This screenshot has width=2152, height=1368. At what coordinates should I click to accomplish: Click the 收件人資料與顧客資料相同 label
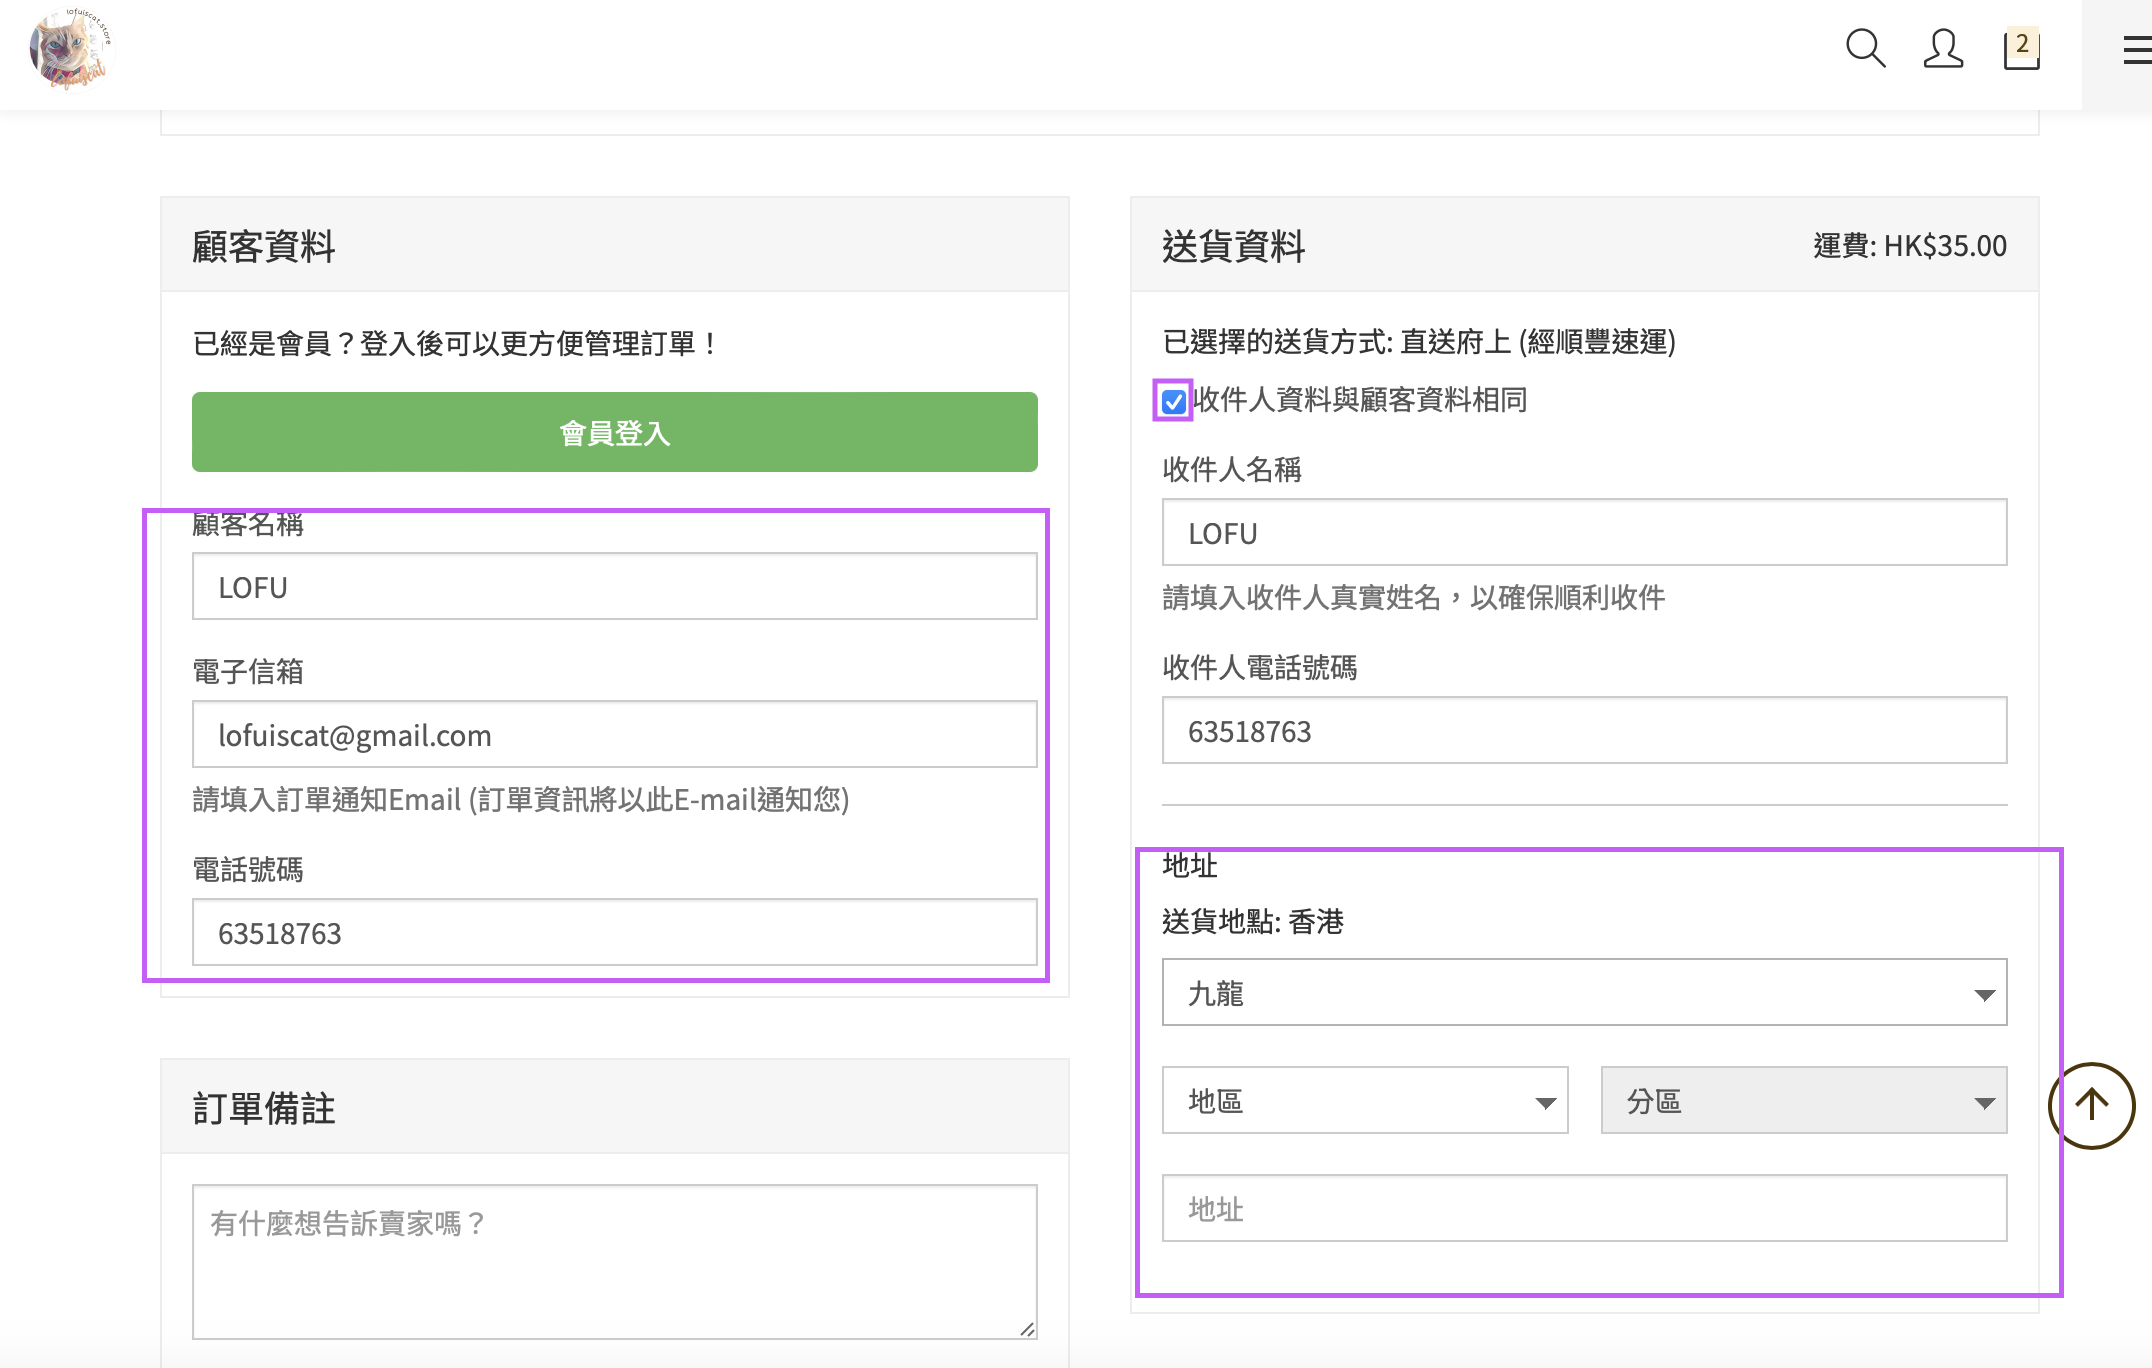click(1360, 400)
